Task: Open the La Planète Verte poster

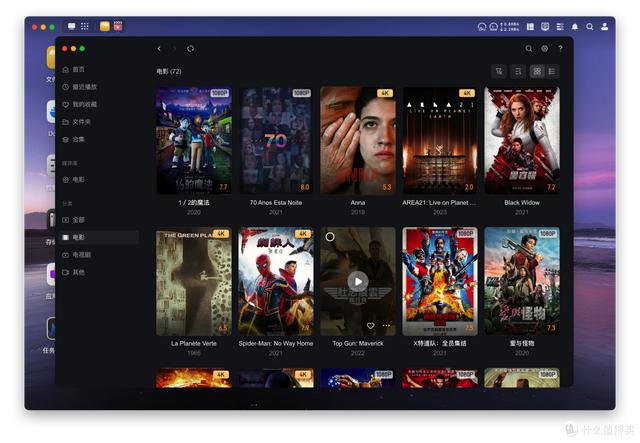Action: point(194,281)
